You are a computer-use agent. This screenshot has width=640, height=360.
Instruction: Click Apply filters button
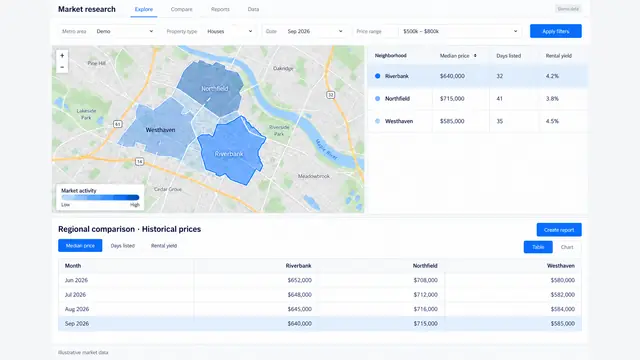[x=556, y=31]
